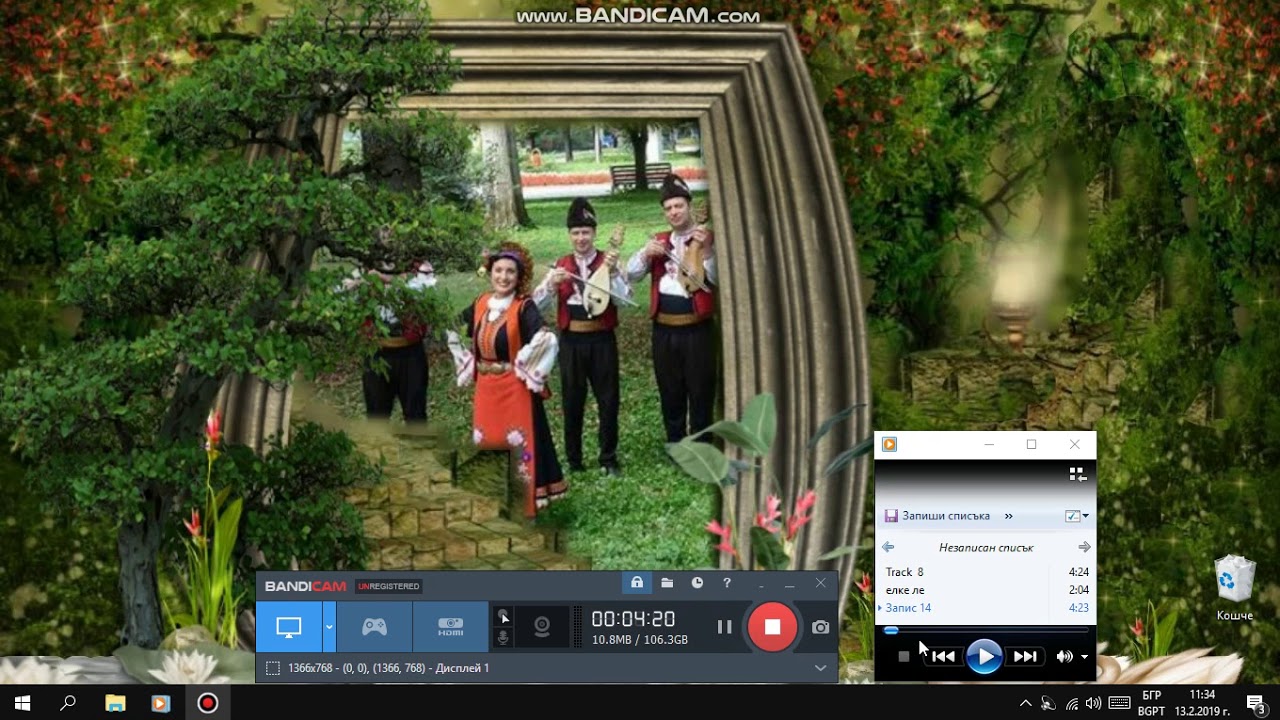Stop recording with the red button
The width and height of the screenshot is (1280, 720).
(772, 627)
